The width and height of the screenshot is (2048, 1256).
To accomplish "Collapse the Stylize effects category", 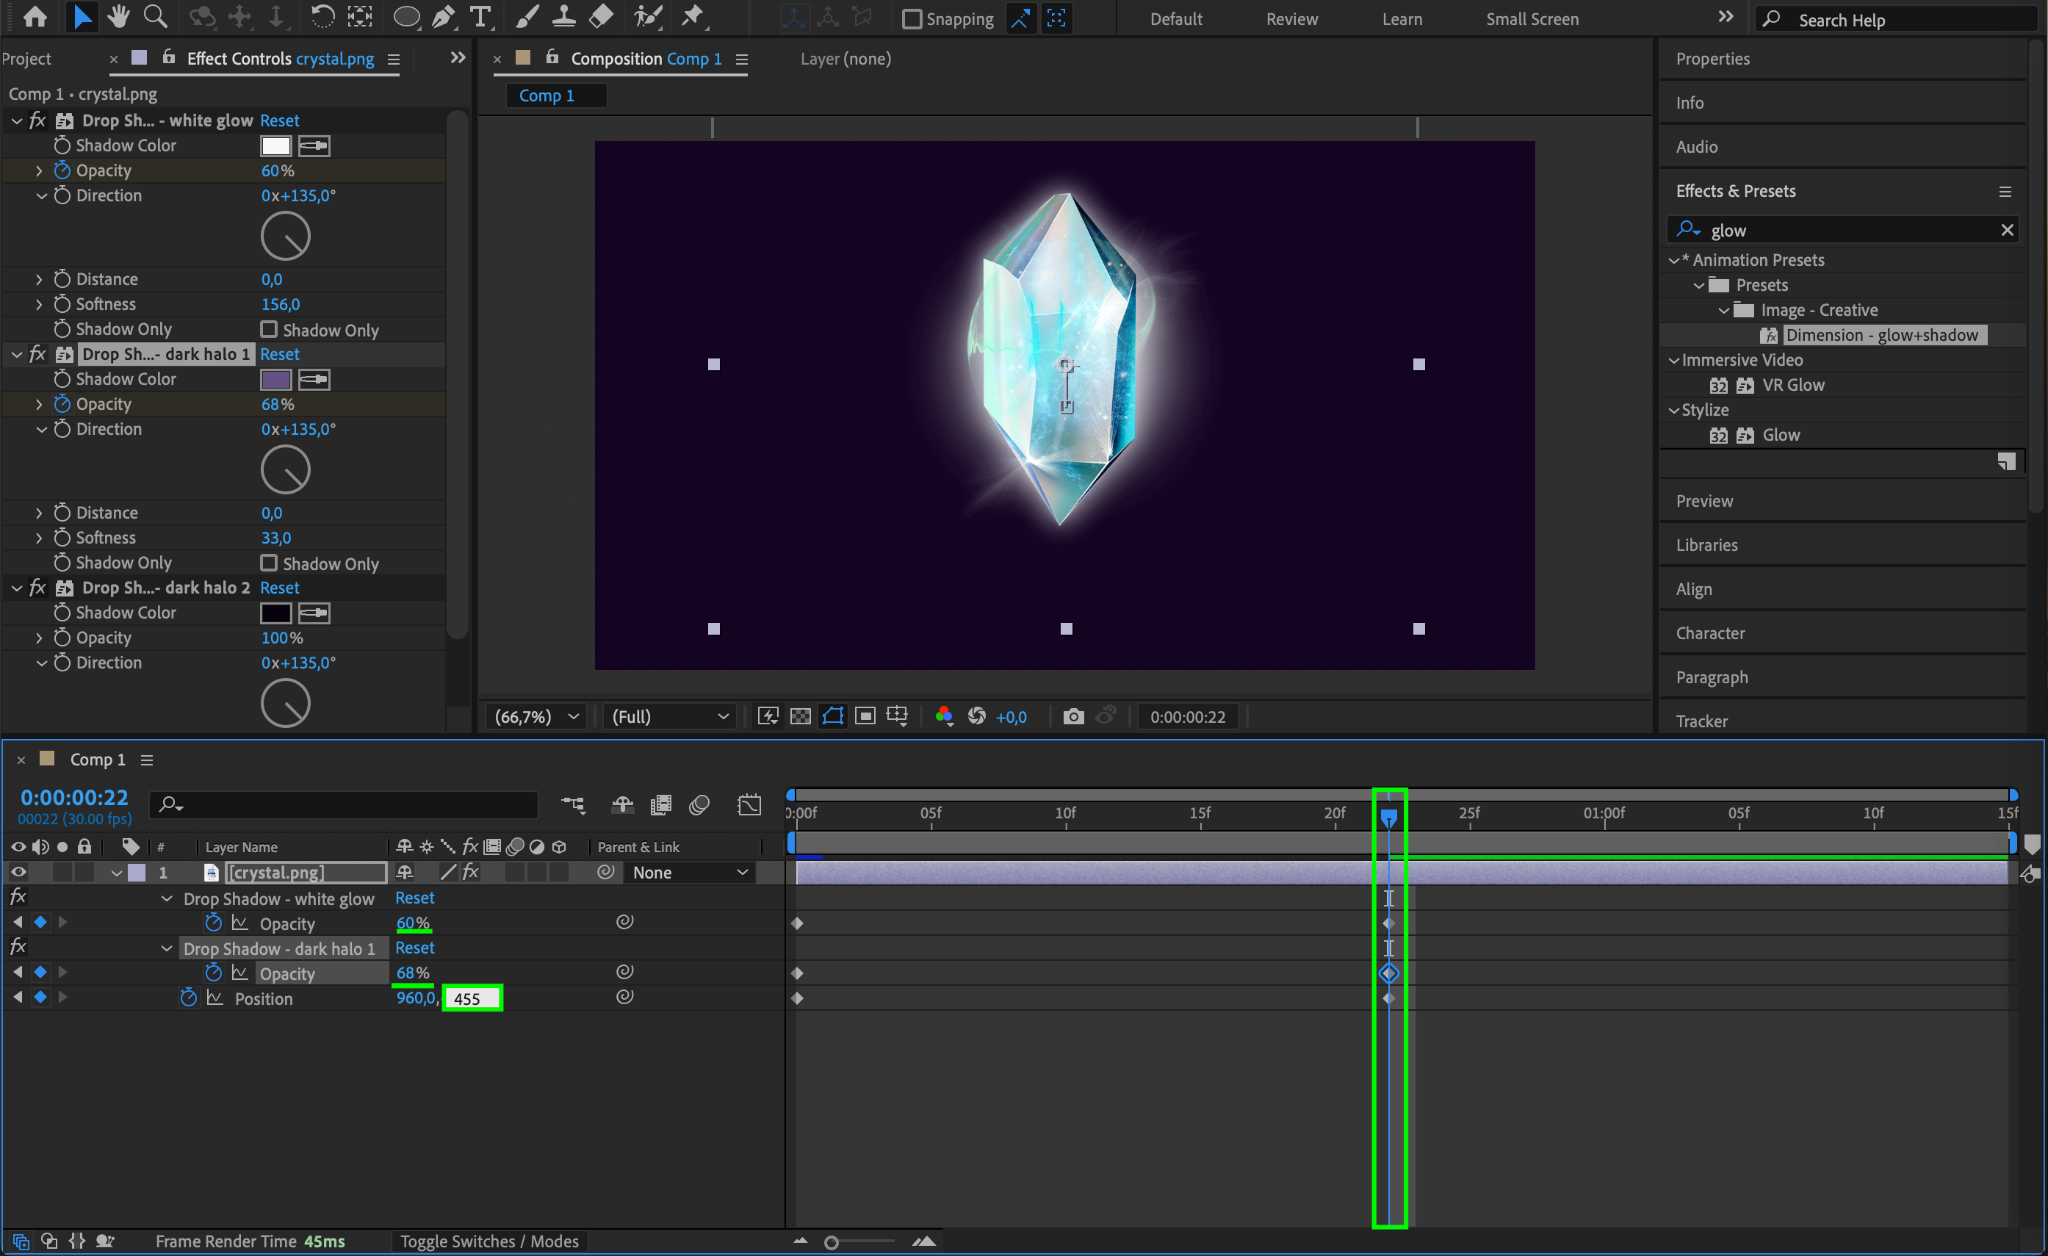I will pyautogui.click(x=1674, y=410).
